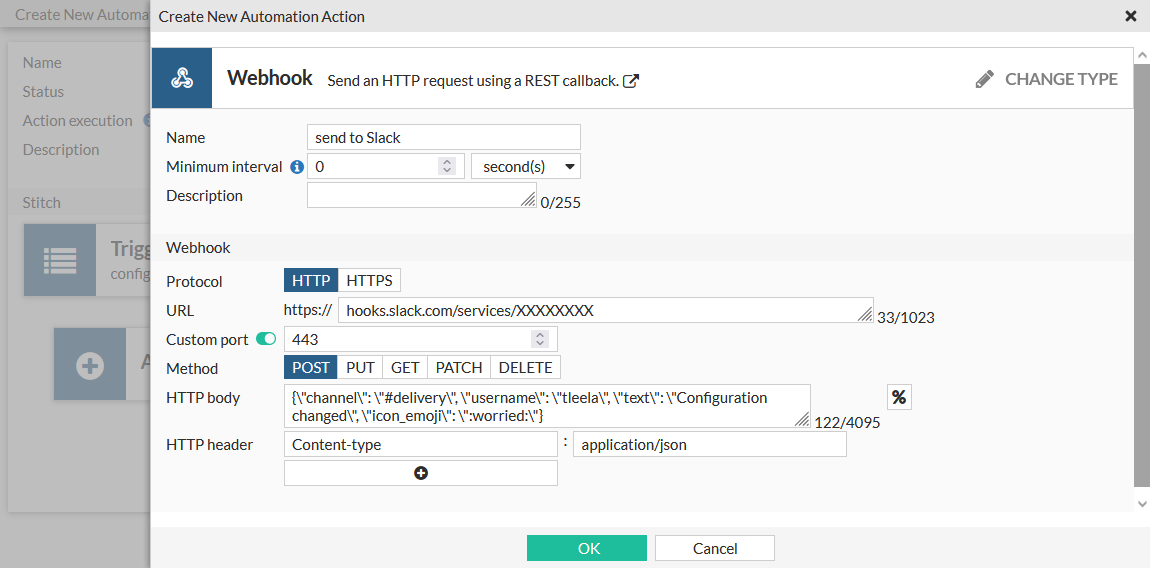This screenshot has height=568, width=1150.
Task: Insert a variable with the percent icon
Action: (899, 398)
